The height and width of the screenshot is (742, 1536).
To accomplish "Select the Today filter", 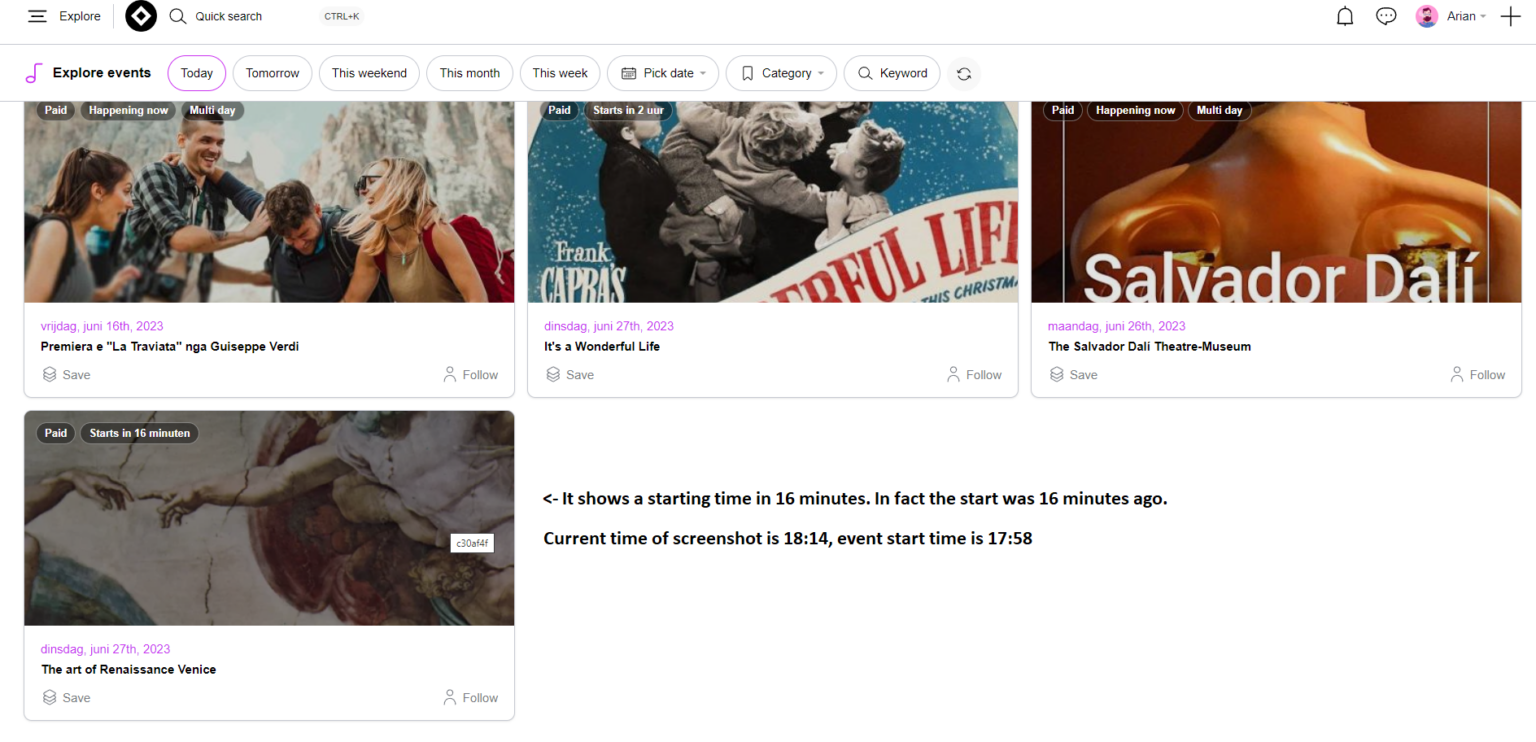I will (x=197, y=73).
